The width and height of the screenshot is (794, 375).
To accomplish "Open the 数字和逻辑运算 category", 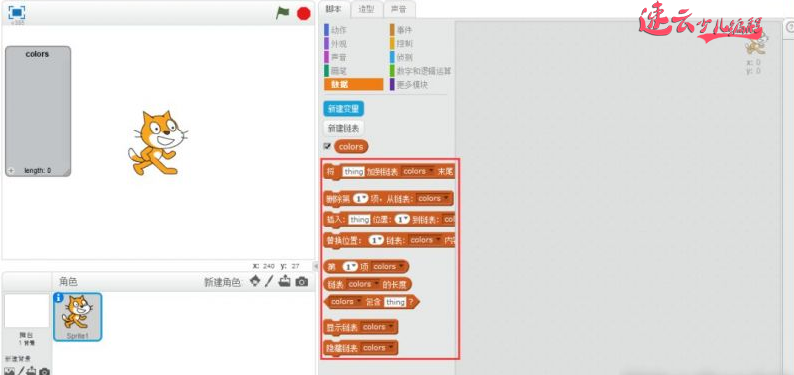I will (x=420, y=71).
